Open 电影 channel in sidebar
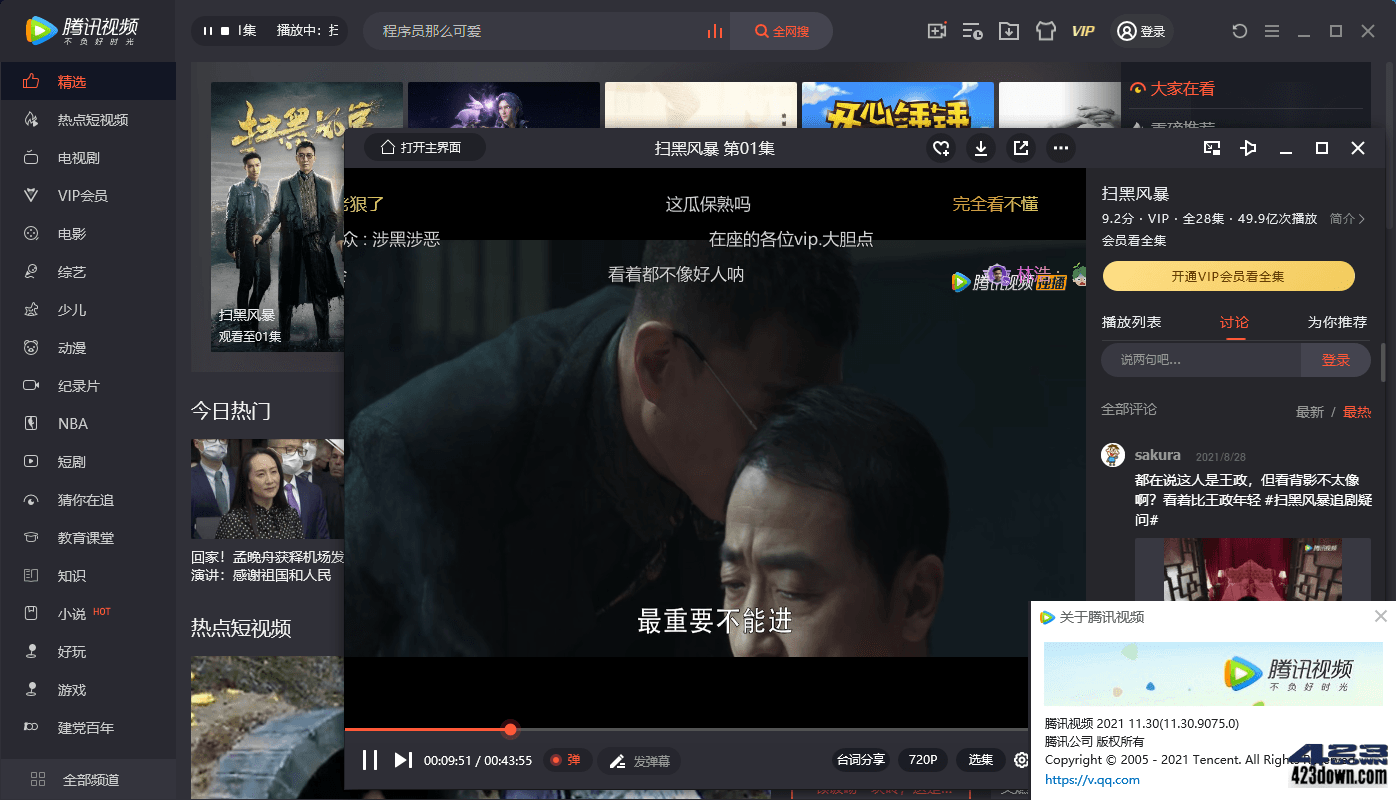This screenshot has width=1396, height=800. click(88, 234)
